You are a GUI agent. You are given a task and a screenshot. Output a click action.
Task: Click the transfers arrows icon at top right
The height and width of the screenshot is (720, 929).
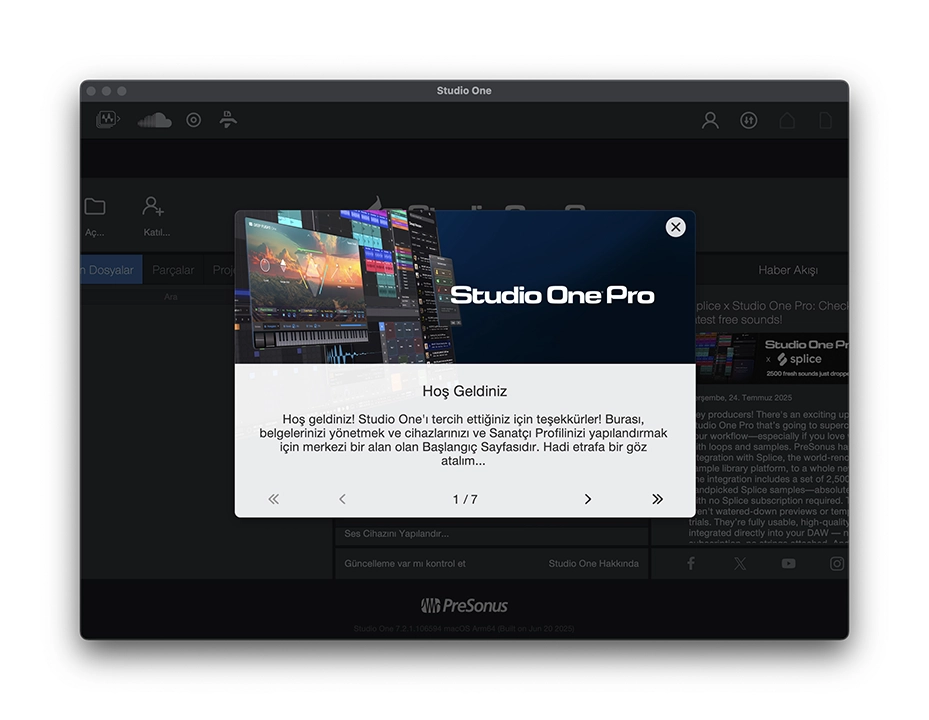[x=748, y=120]
